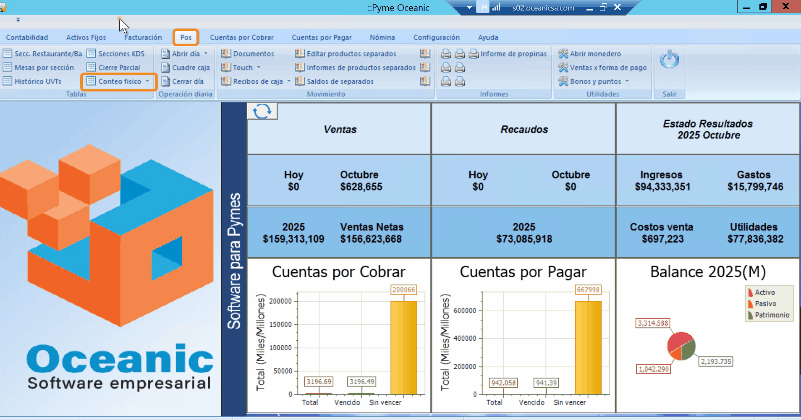The image size is (801, 420).
Task: Open Mesas por sección
Action: click(42, 67)
